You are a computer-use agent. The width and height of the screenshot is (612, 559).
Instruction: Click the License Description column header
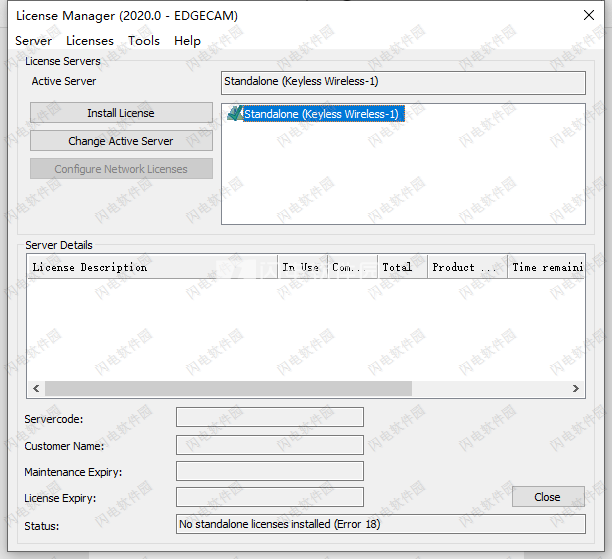click(153, 267)
